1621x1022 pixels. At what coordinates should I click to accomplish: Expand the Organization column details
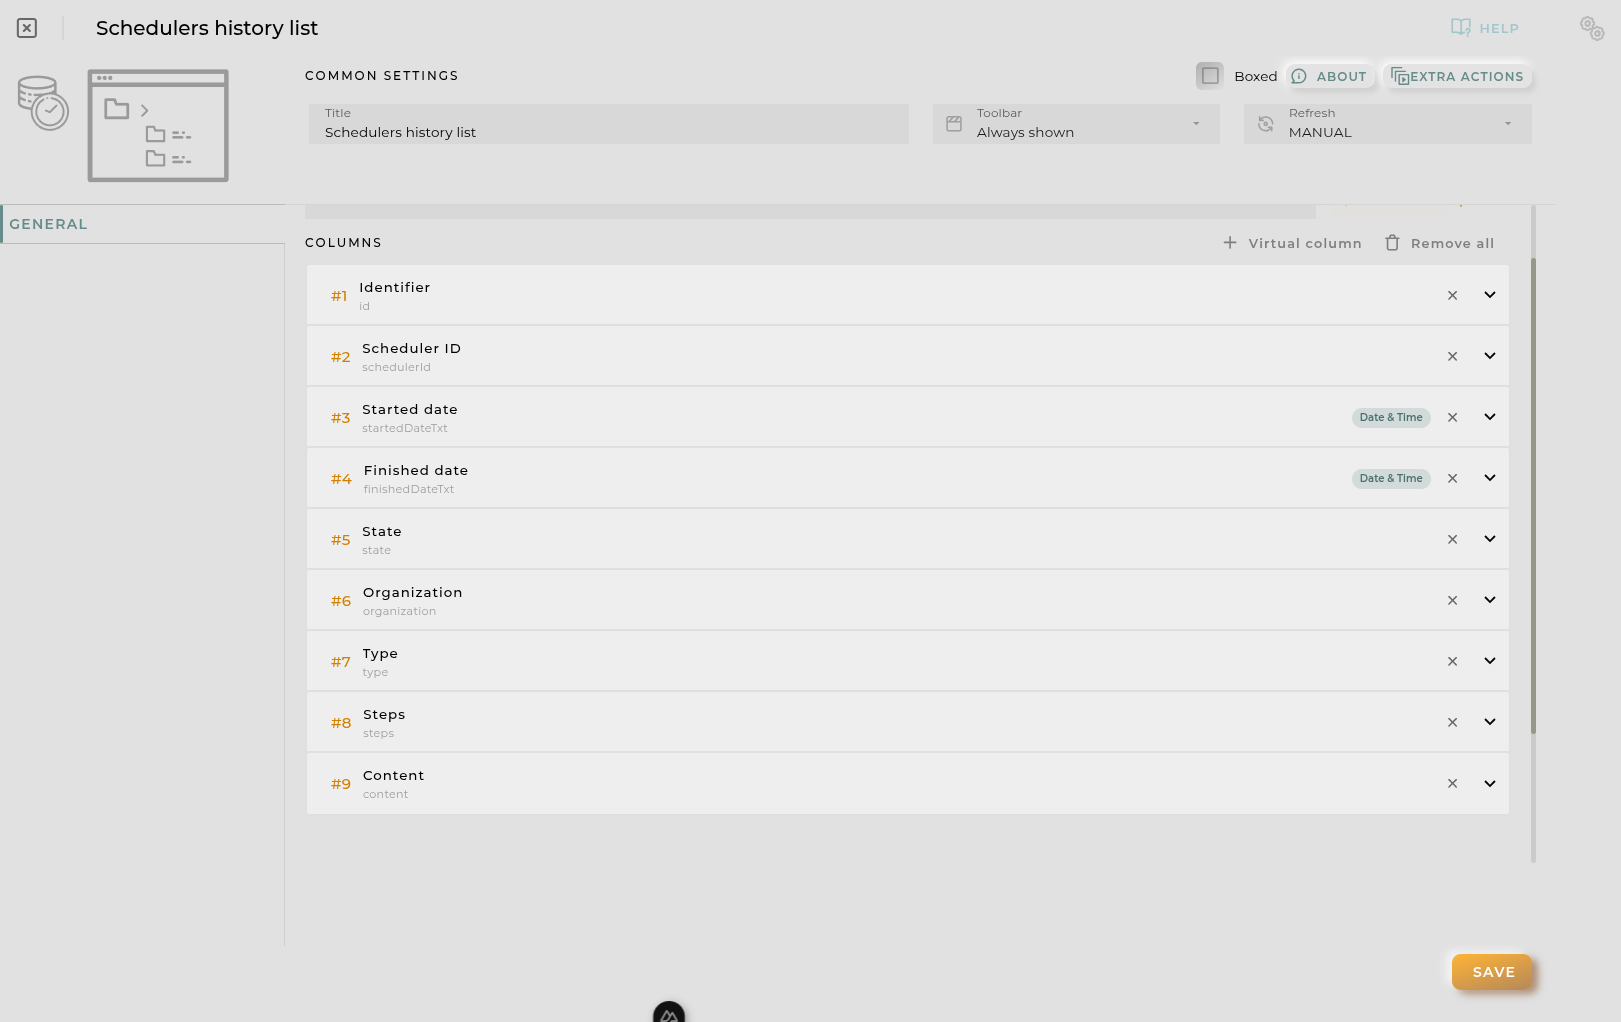1490,600
